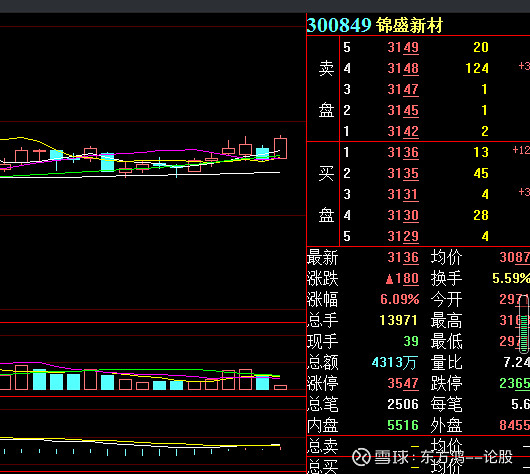530x474 pixels.
Task: Select sell level 2 price 3145
Action: [403, 111]
